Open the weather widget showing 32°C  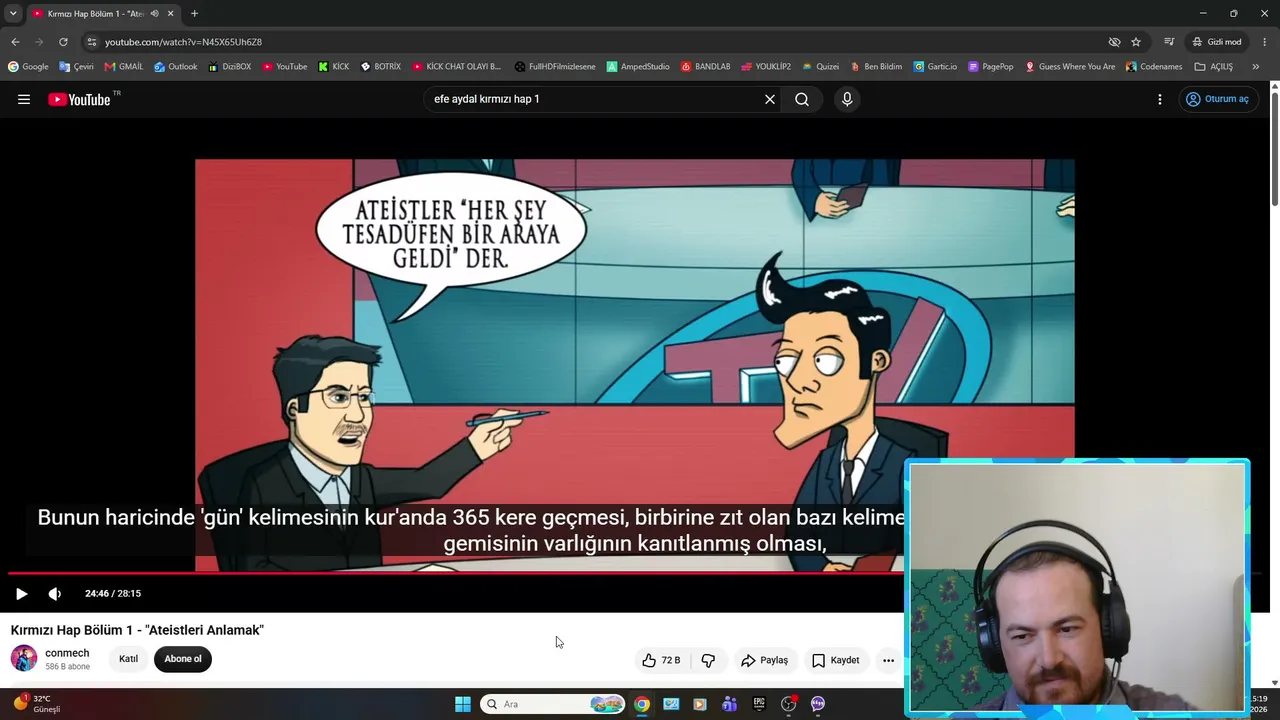[36, 704]
